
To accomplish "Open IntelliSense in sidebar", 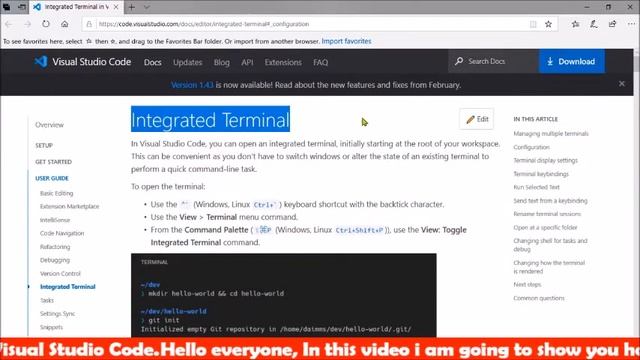I will click(x=55, y=220).
